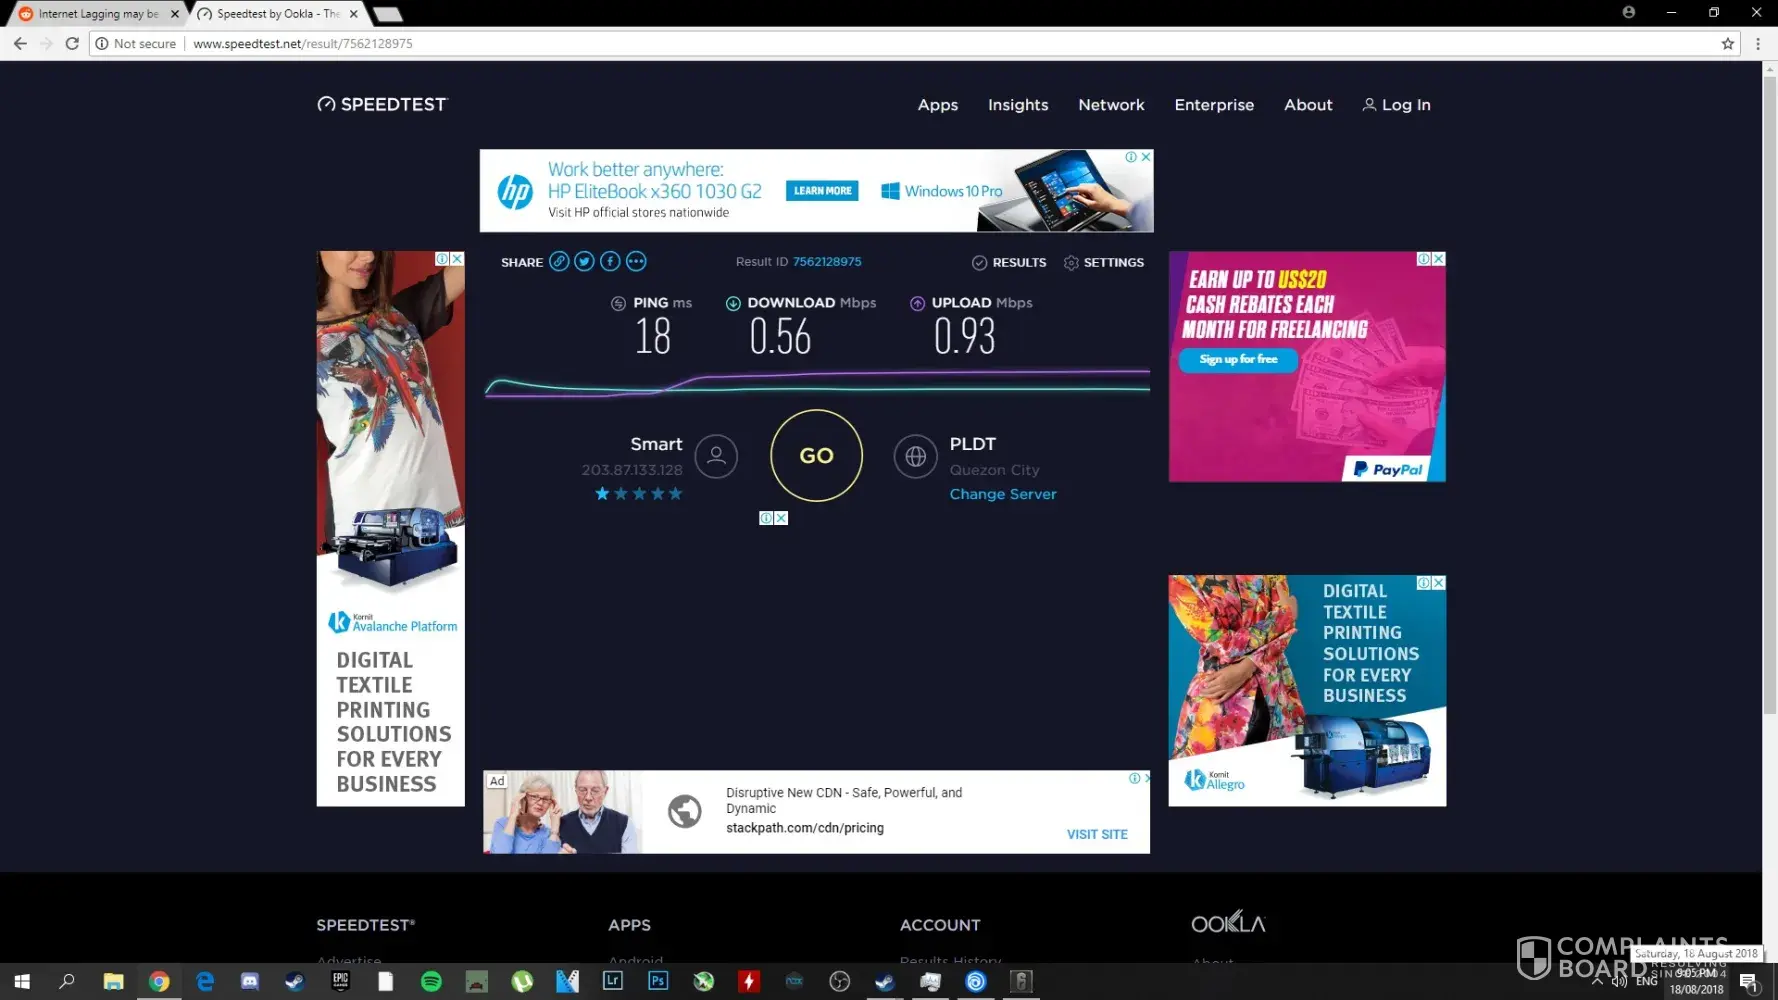Open Result ID 7562128975 link
This screenshot has height=1000, width=1778.
826,262
